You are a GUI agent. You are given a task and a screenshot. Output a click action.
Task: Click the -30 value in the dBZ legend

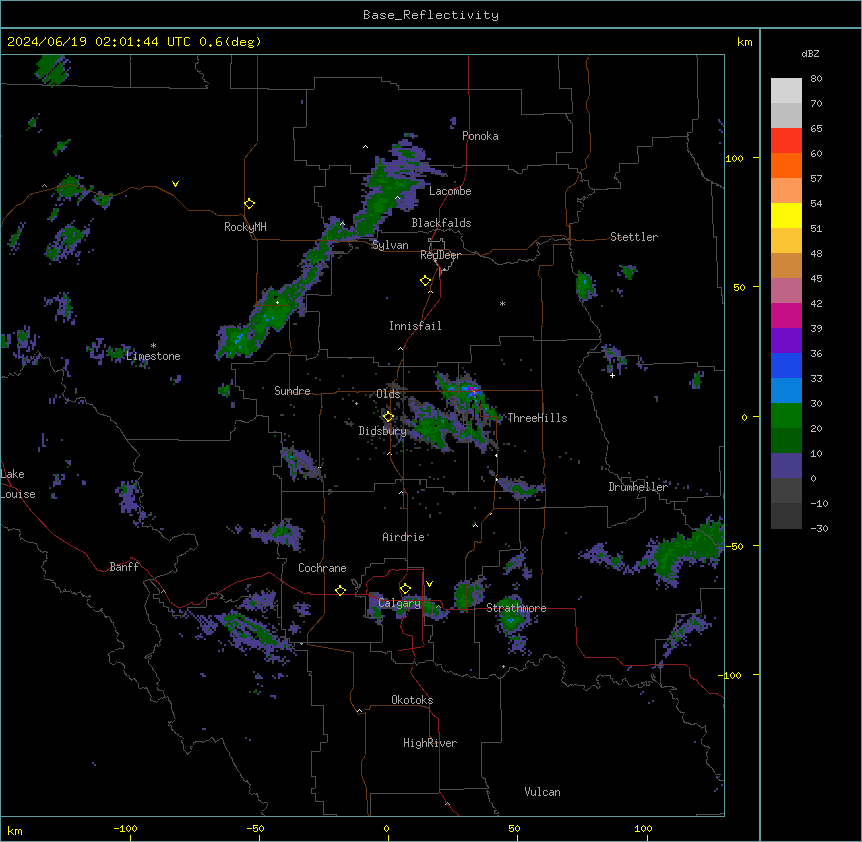(x=819, y=529)
